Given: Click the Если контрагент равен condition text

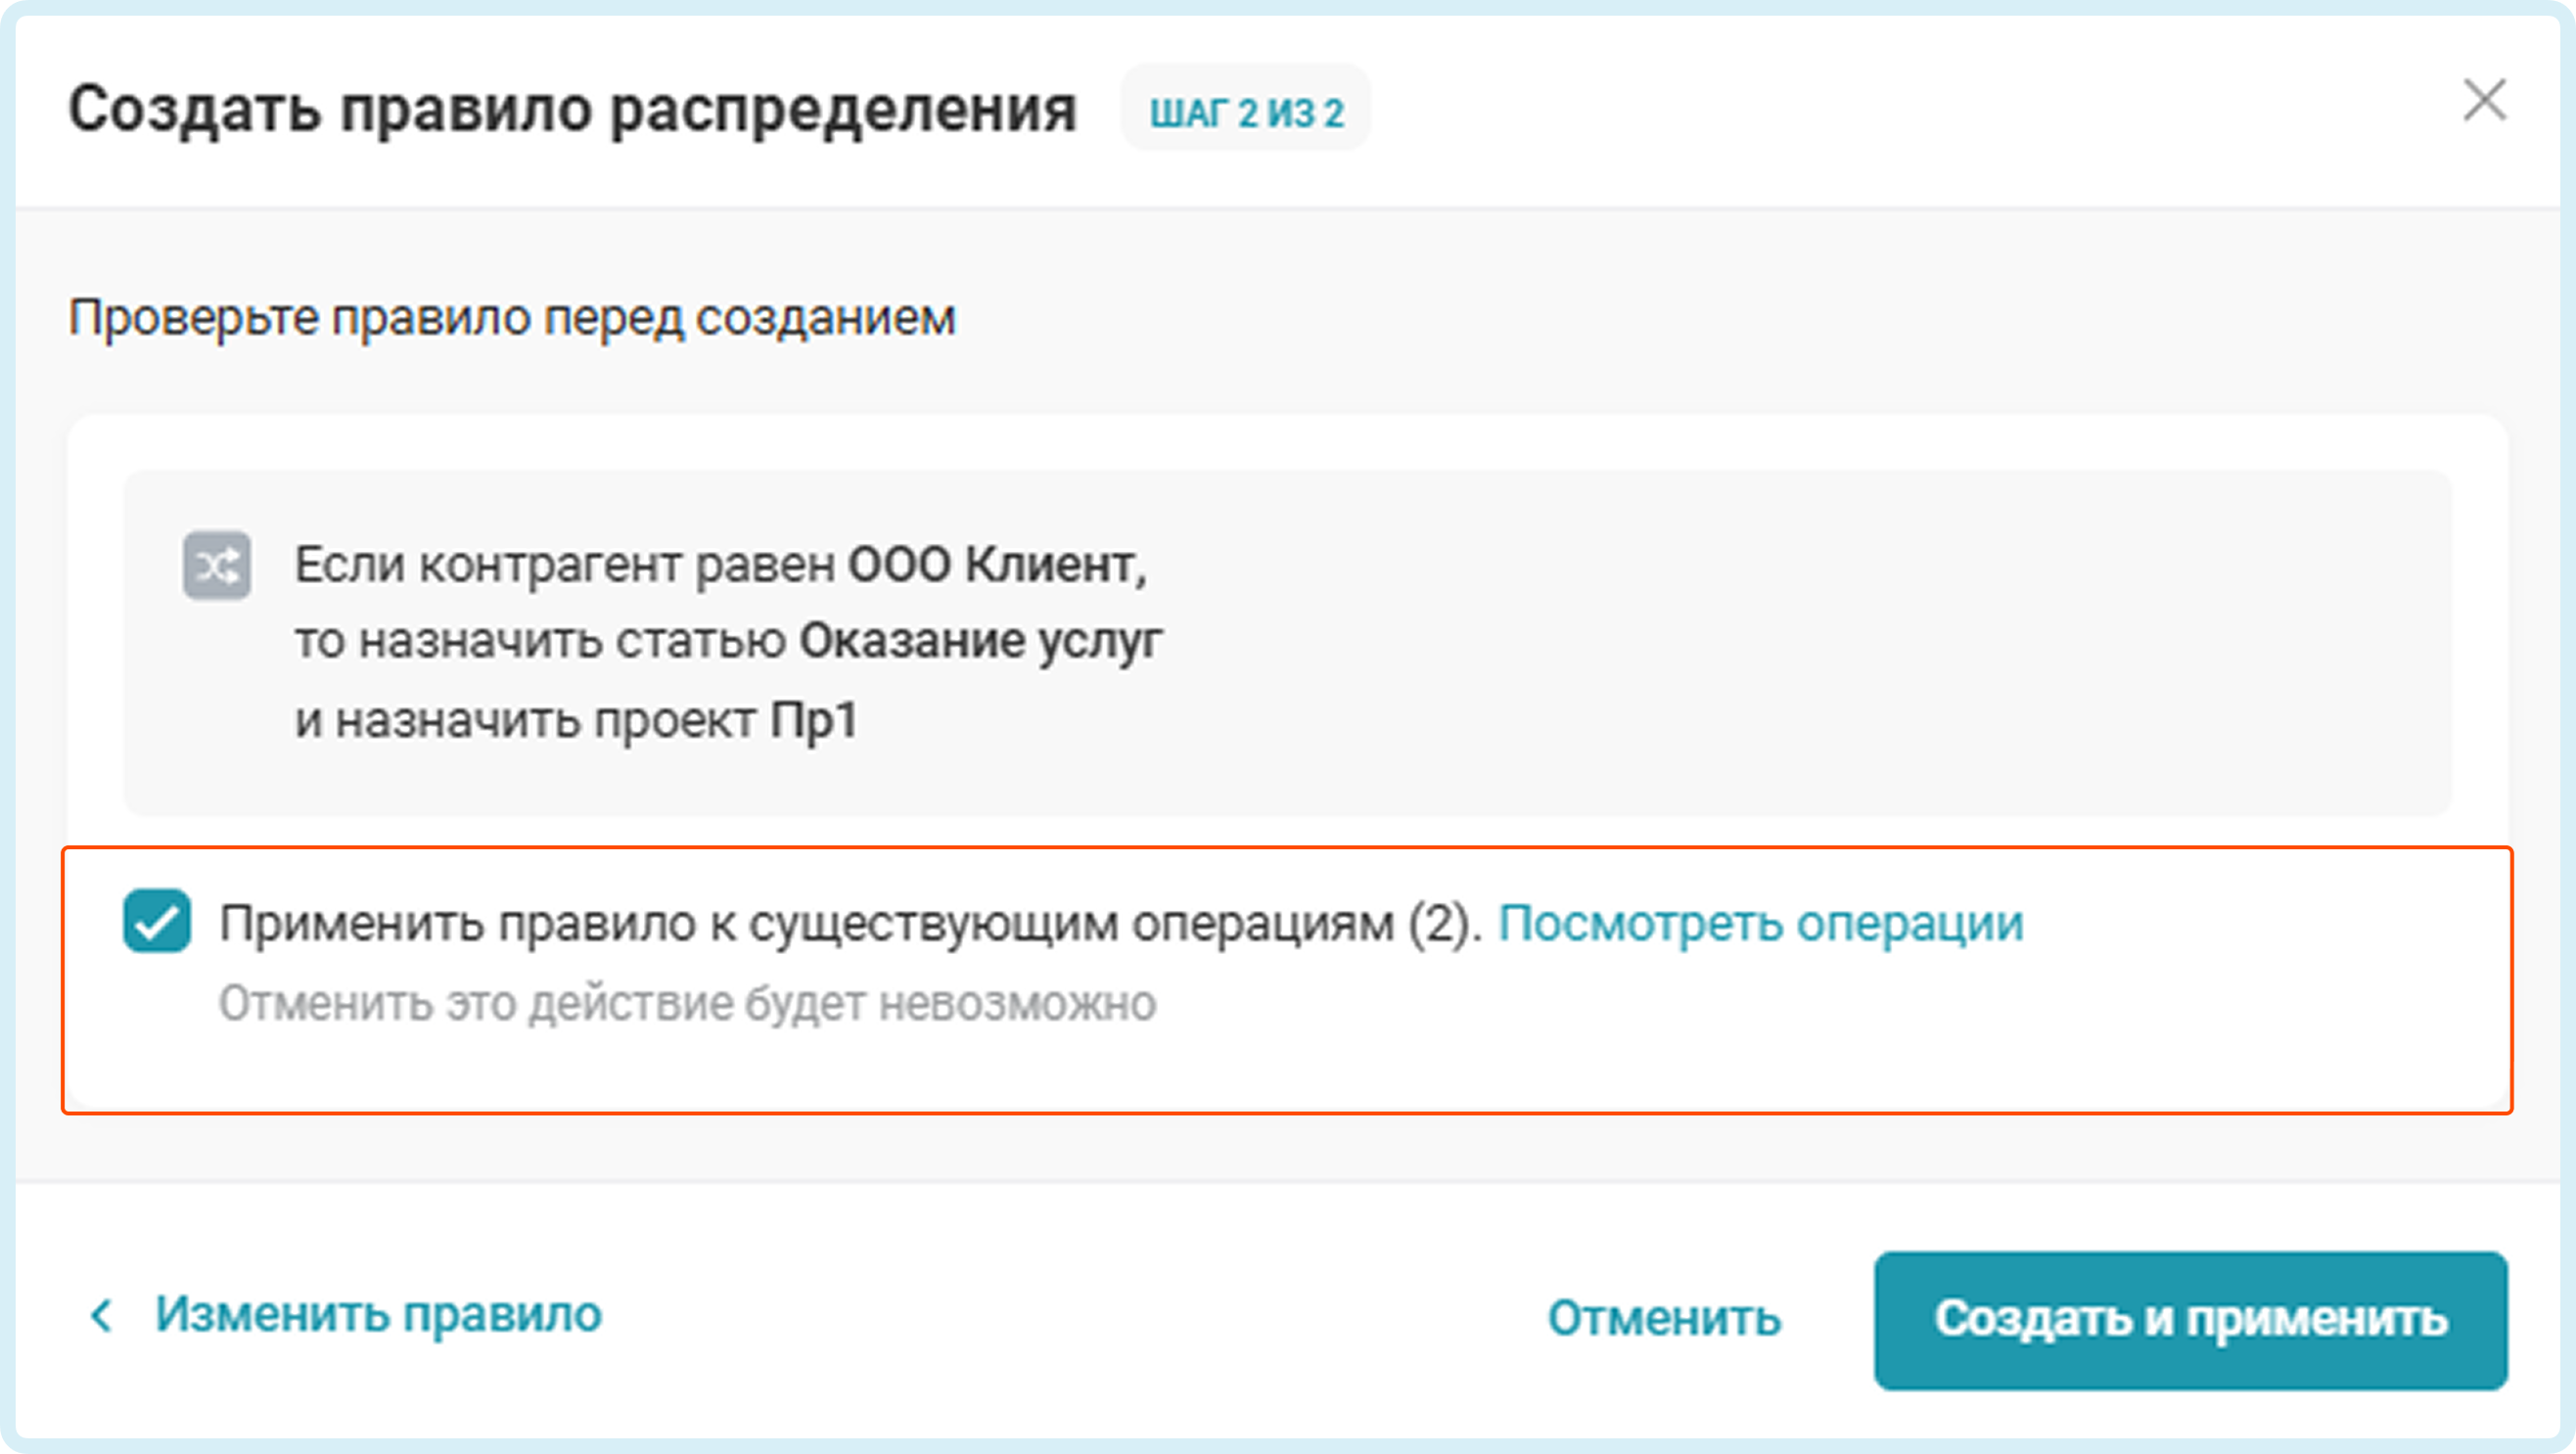Looking at the screenshot, I should pyautogui.click(x=565, y=565).
